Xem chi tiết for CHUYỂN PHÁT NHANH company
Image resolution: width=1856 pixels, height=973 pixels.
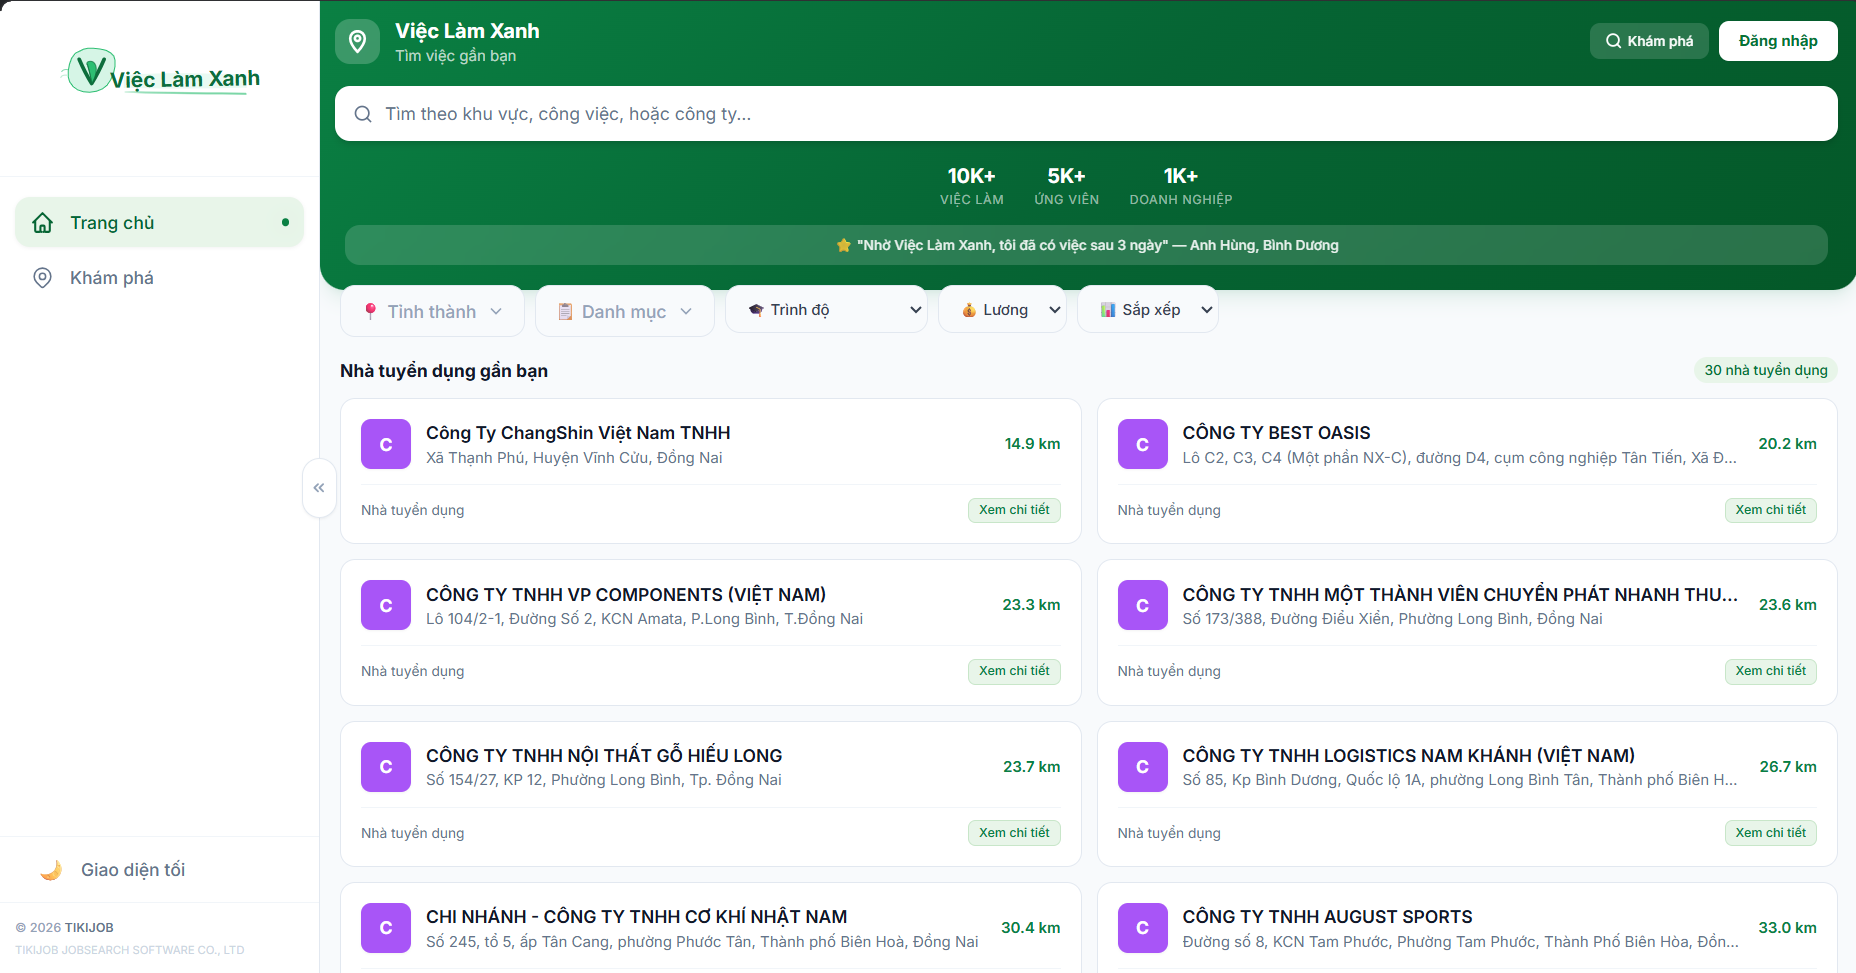click(1770, 671)
